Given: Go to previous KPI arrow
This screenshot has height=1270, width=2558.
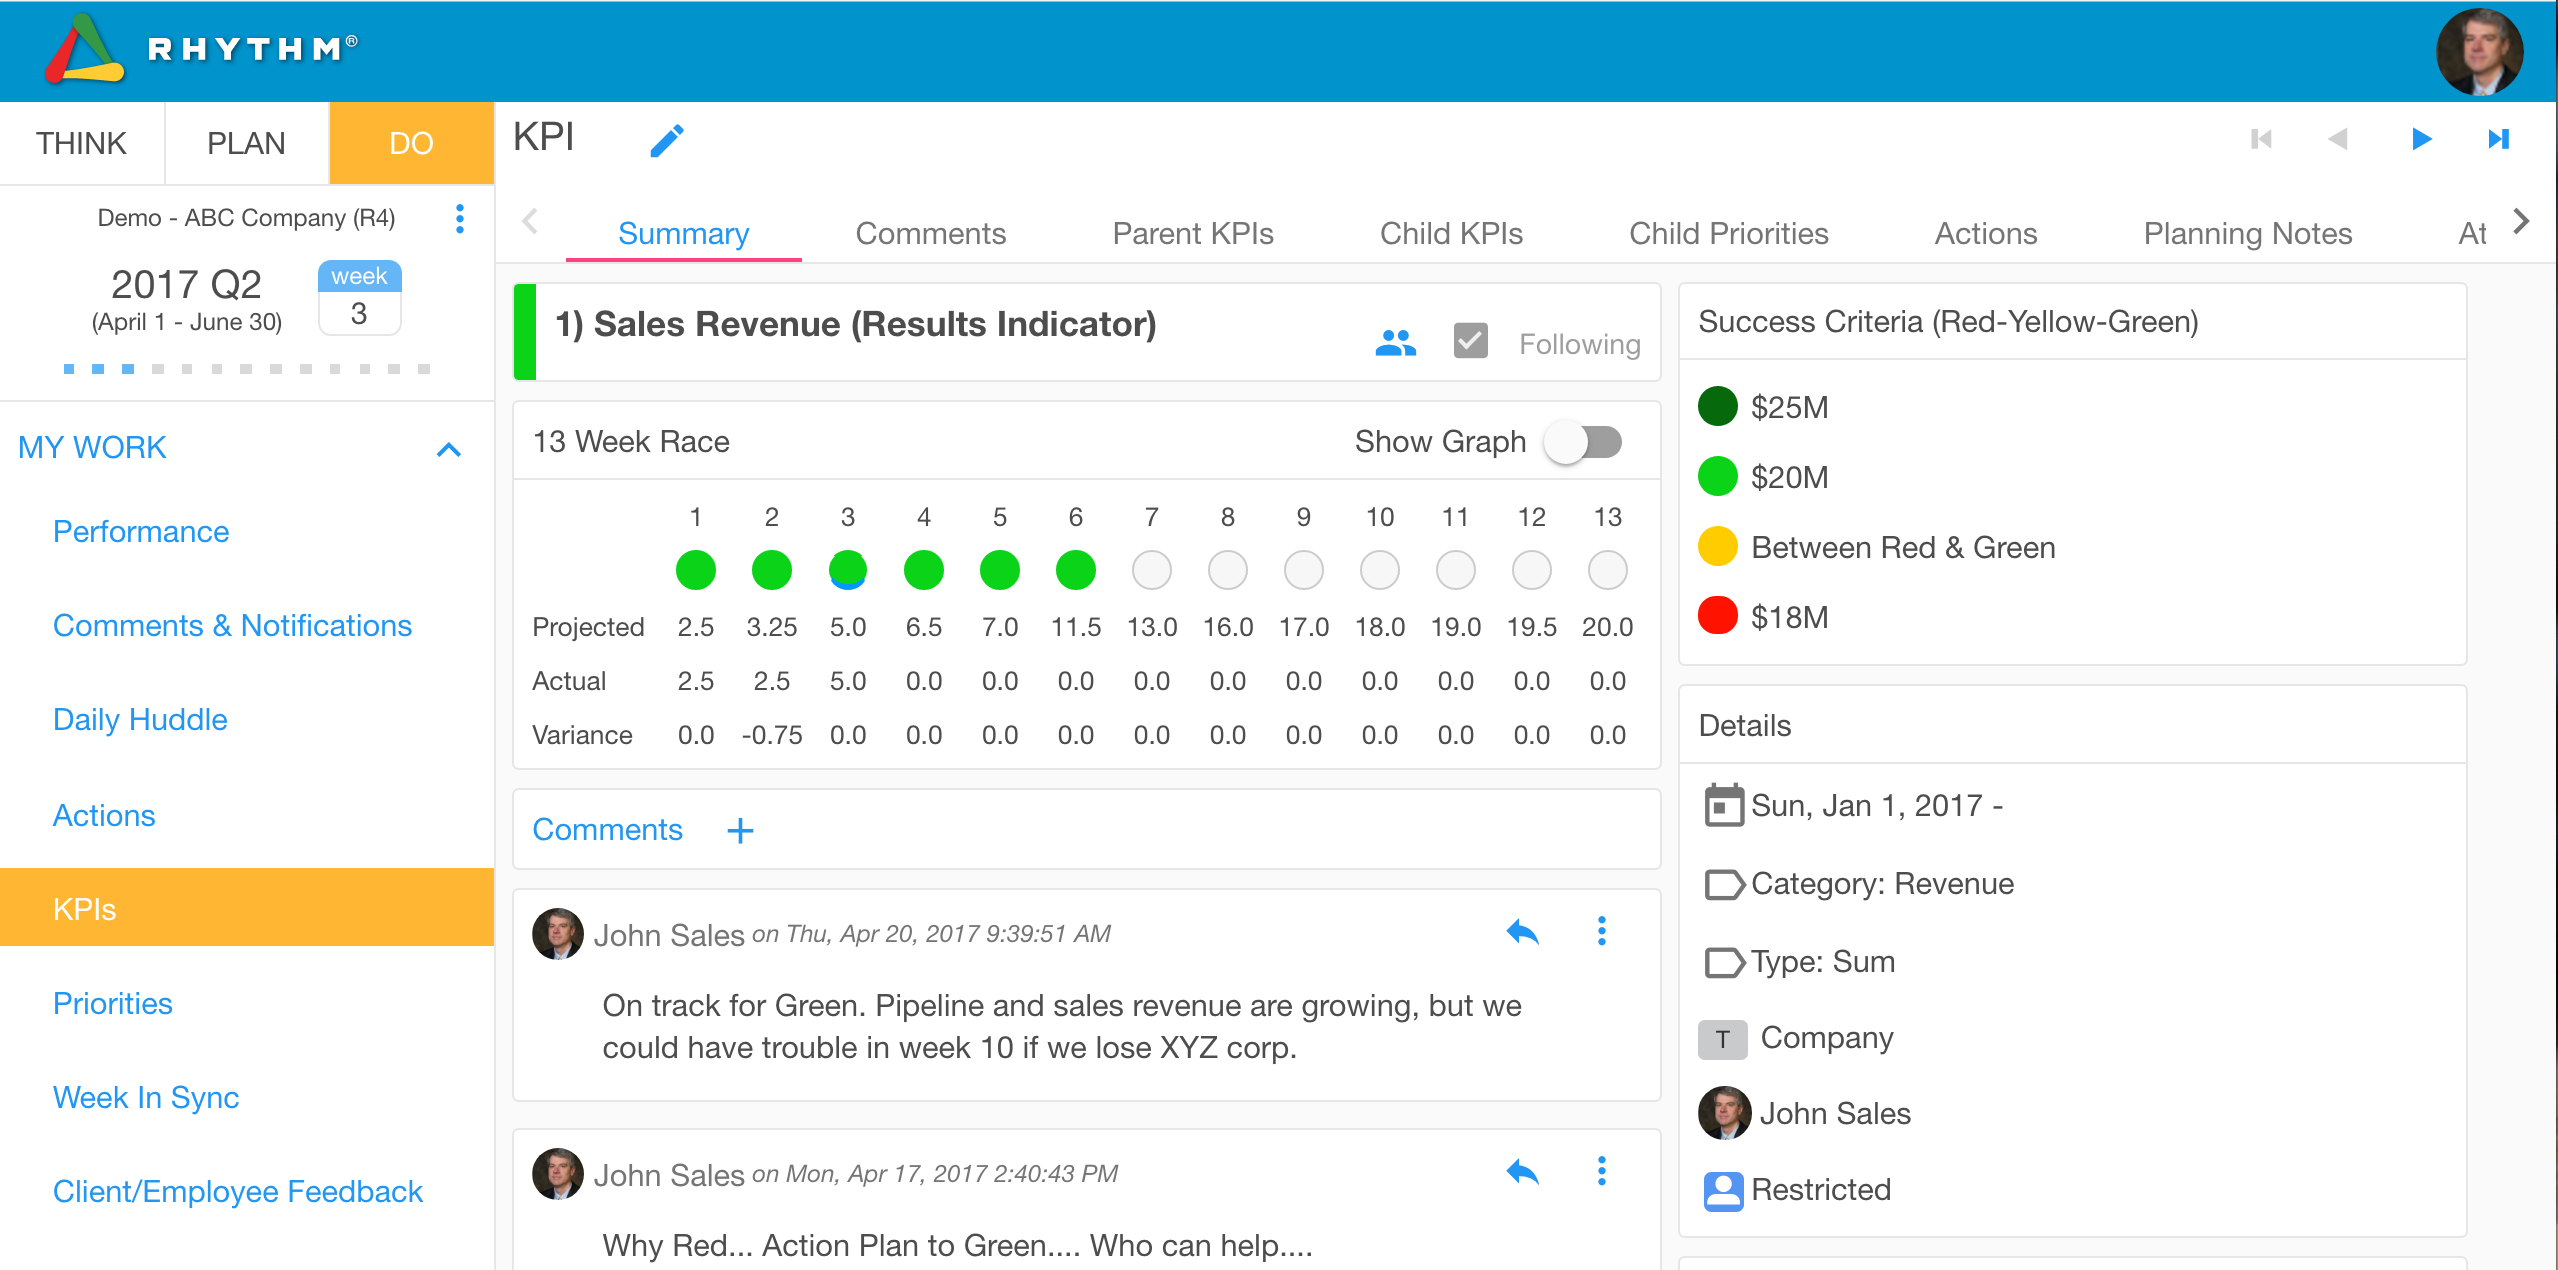Looking at the screenshot, I should point(2337,139).
